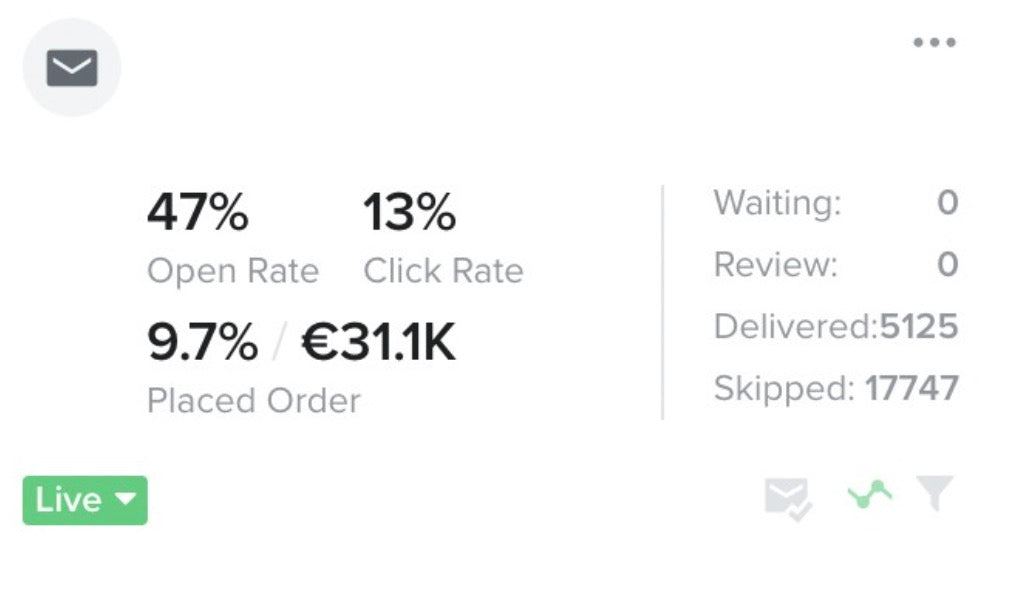Click the funnel filter icon
The height and width of the screenshot is (612, 1014).
pyautogui.click(x=935, y=493)
